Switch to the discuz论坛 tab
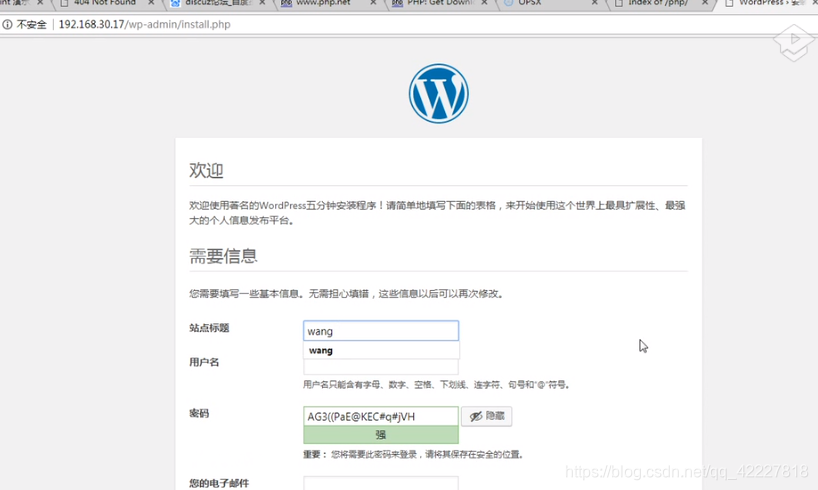 pyautogui.click(x=218, y=3)
